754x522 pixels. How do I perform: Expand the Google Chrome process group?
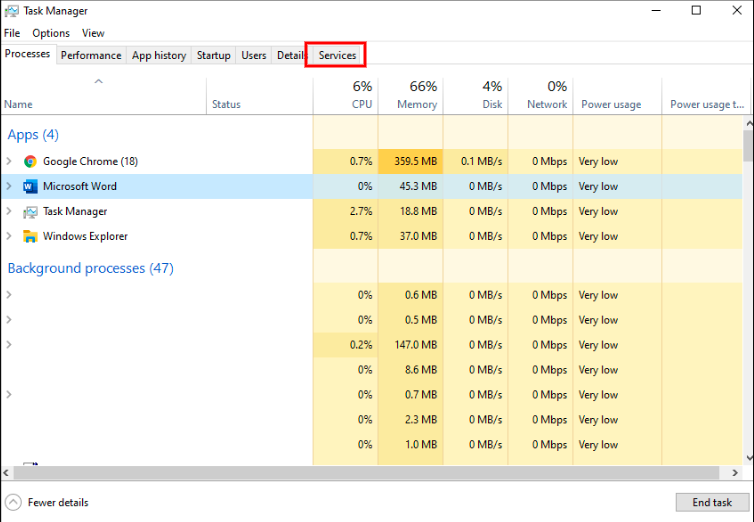pyautogui.click(x=9, y=161)
